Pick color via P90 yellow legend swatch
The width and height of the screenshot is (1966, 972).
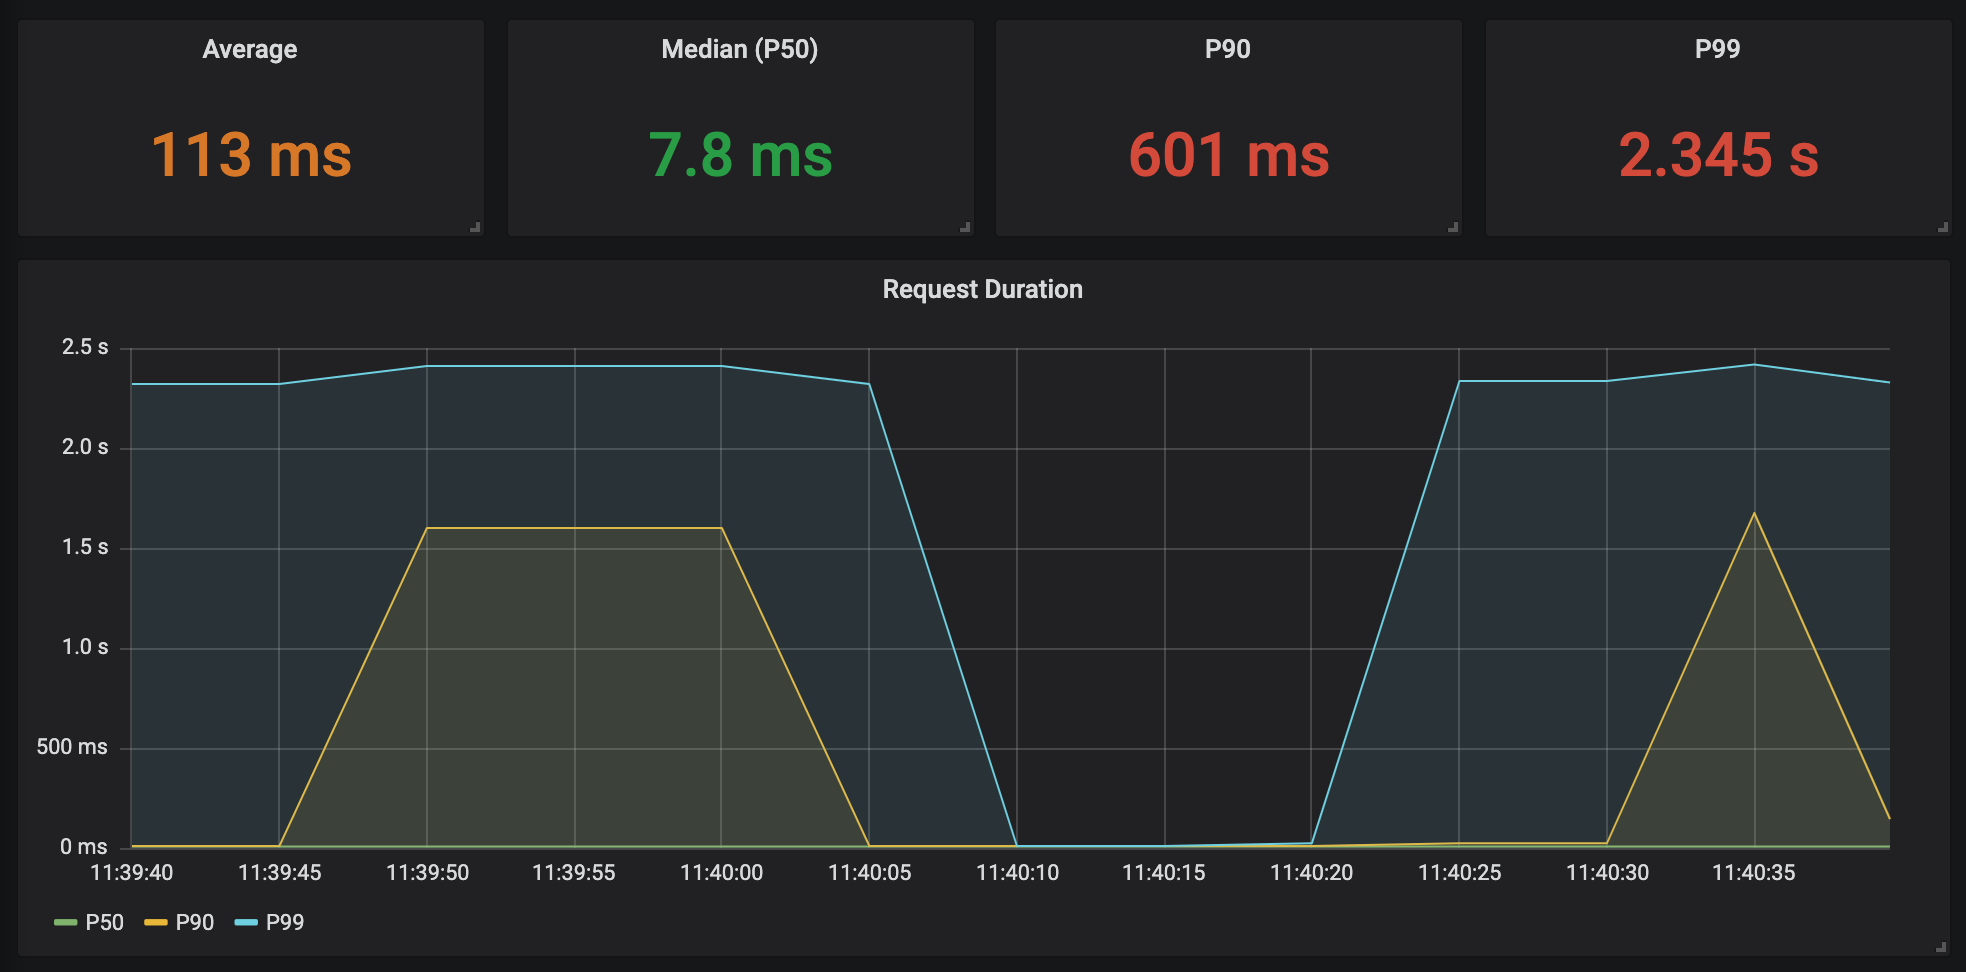click(x=156, y=922)
